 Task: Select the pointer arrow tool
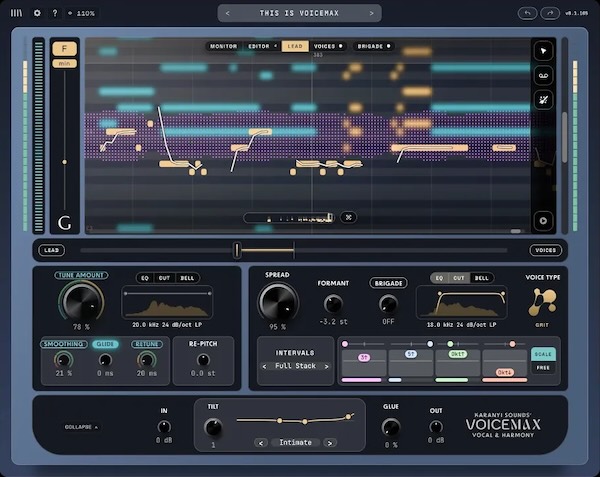click(x=543, y=51)
